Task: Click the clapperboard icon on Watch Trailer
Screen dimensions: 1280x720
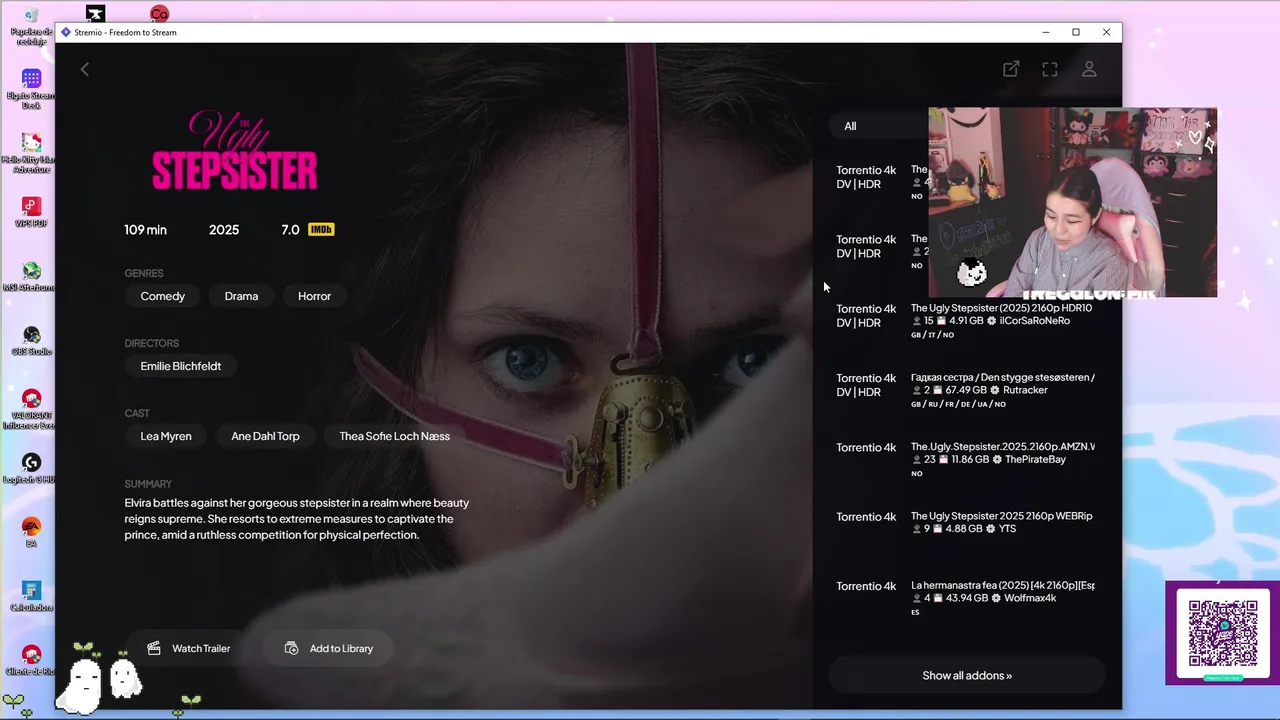Action: click(x=154, y=648)
